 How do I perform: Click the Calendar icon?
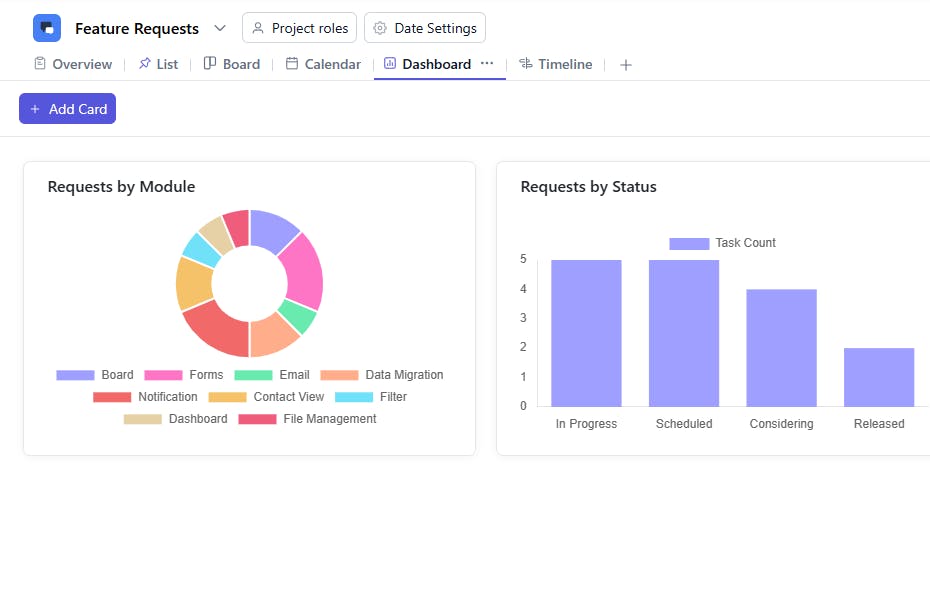pyautogui.click(x=291, y=63)
